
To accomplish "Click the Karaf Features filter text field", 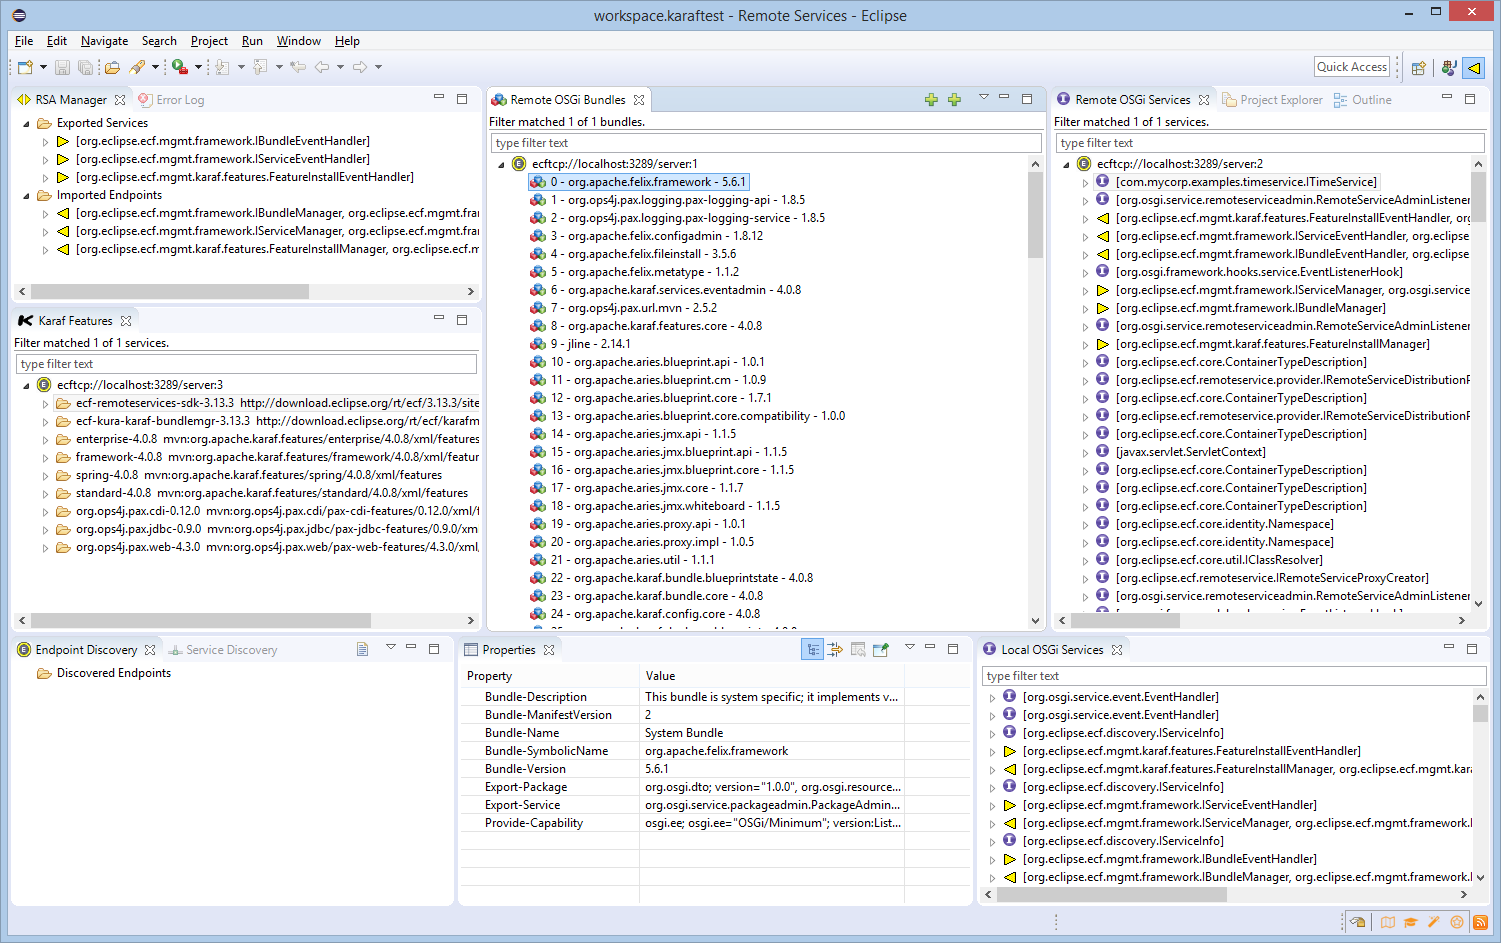I will (246, 364).
